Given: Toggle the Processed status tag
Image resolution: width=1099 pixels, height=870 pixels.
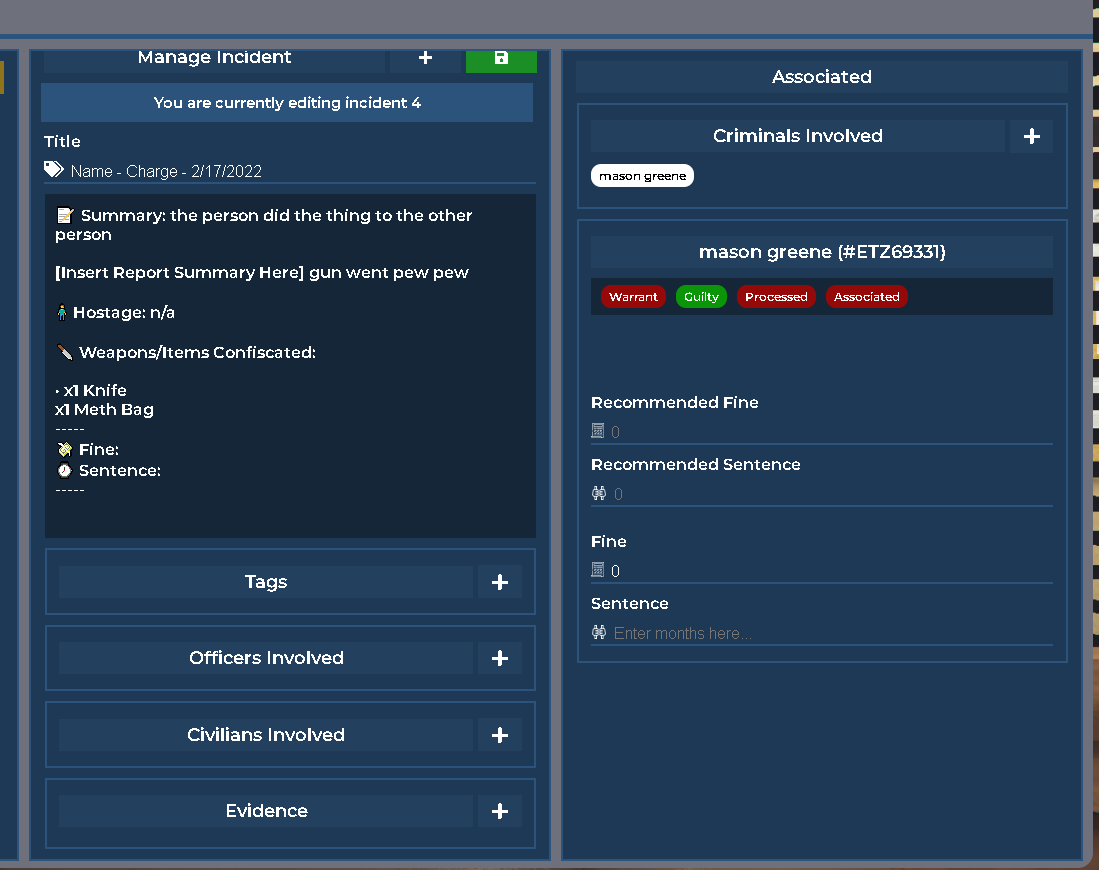Looking at the screenshot, I should 776,297.
